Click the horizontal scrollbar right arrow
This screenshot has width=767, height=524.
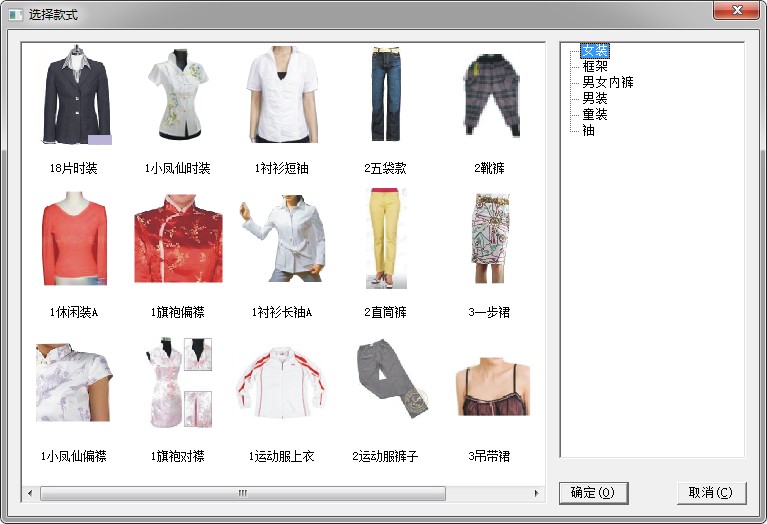click(537, 493)
